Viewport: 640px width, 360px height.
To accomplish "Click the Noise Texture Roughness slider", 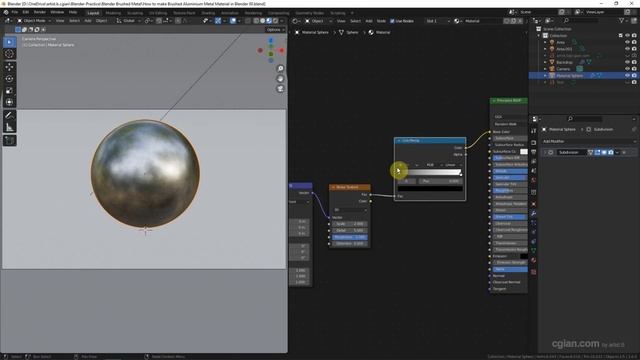I will click(350, 237).
